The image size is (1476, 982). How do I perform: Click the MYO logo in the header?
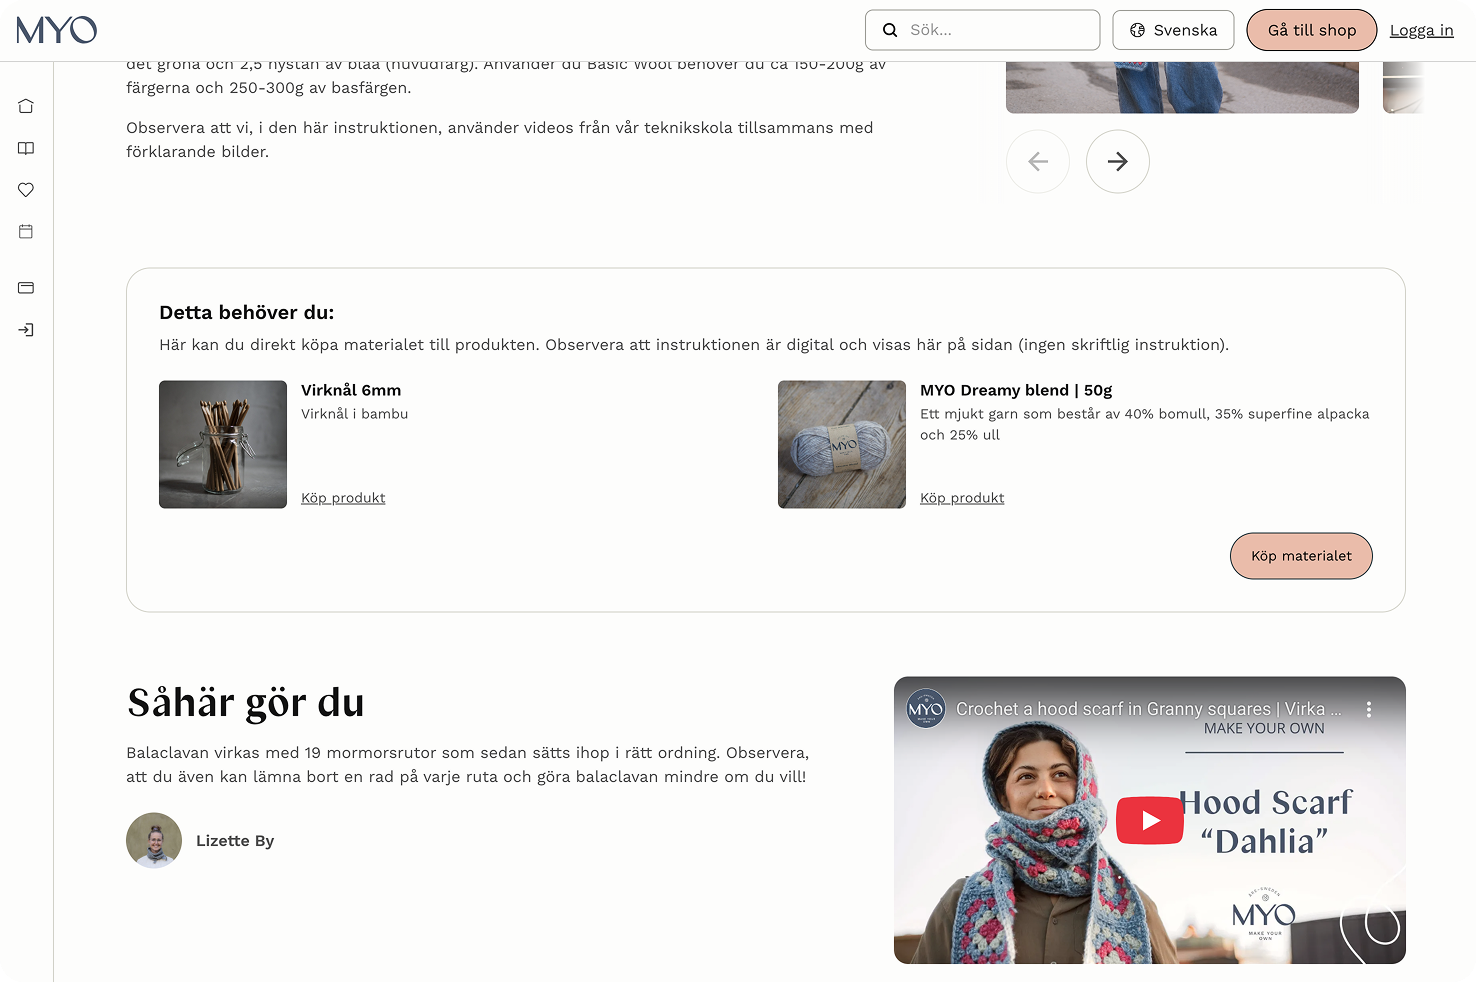pyautogui.click(x=56, y=30)
